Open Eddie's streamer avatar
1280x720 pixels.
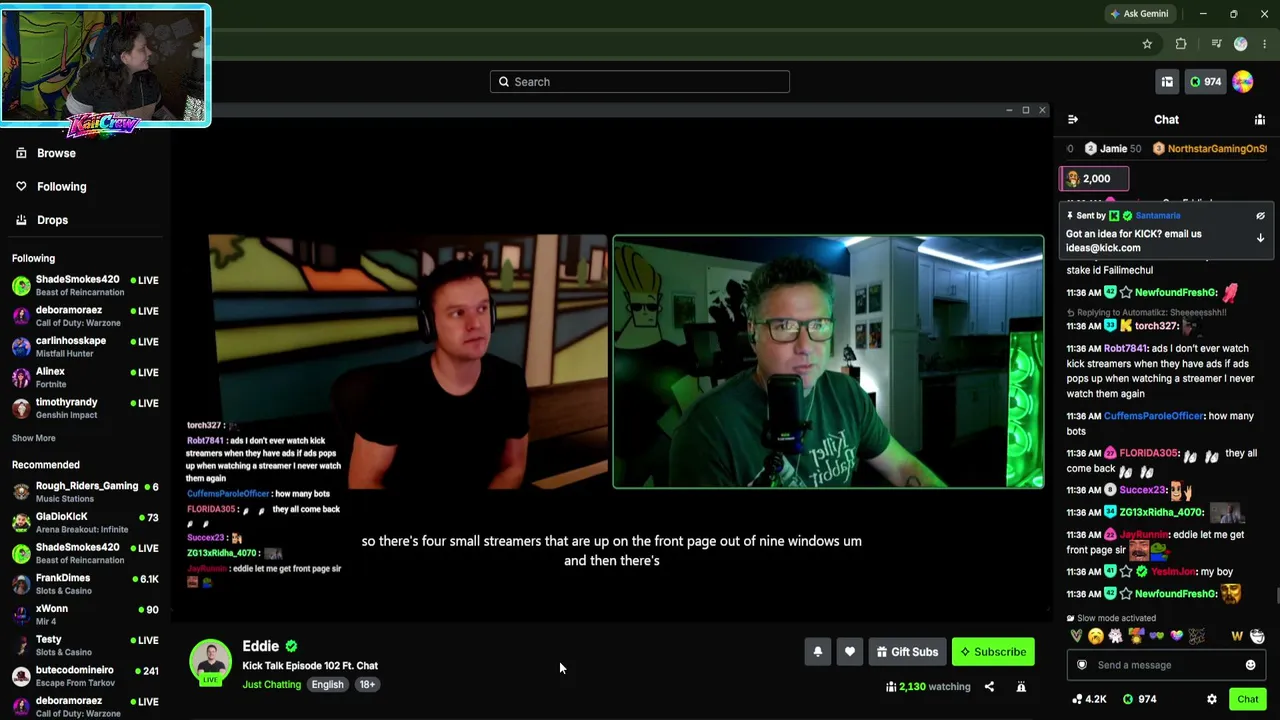pyautogui.click(x=211, y=660)
